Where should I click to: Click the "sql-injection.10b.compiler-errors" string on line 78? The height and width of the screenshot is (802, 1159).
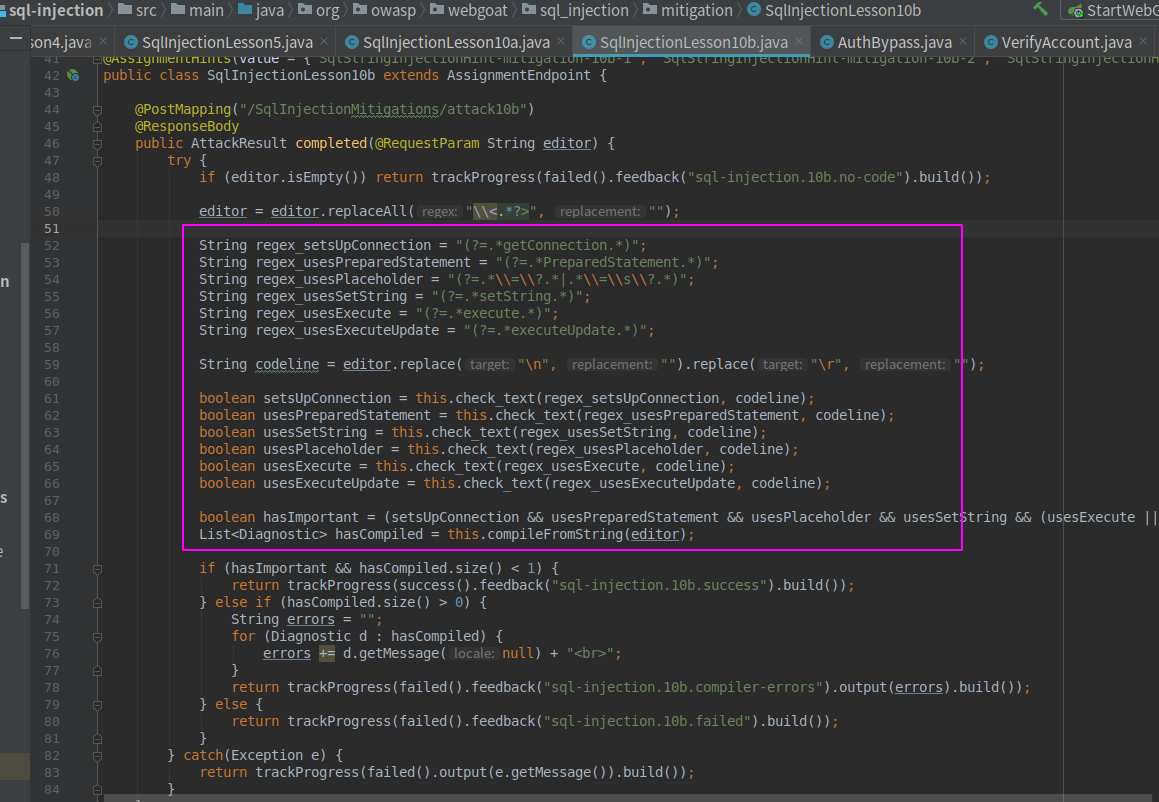pyautogui.click(x=684, y=687)
